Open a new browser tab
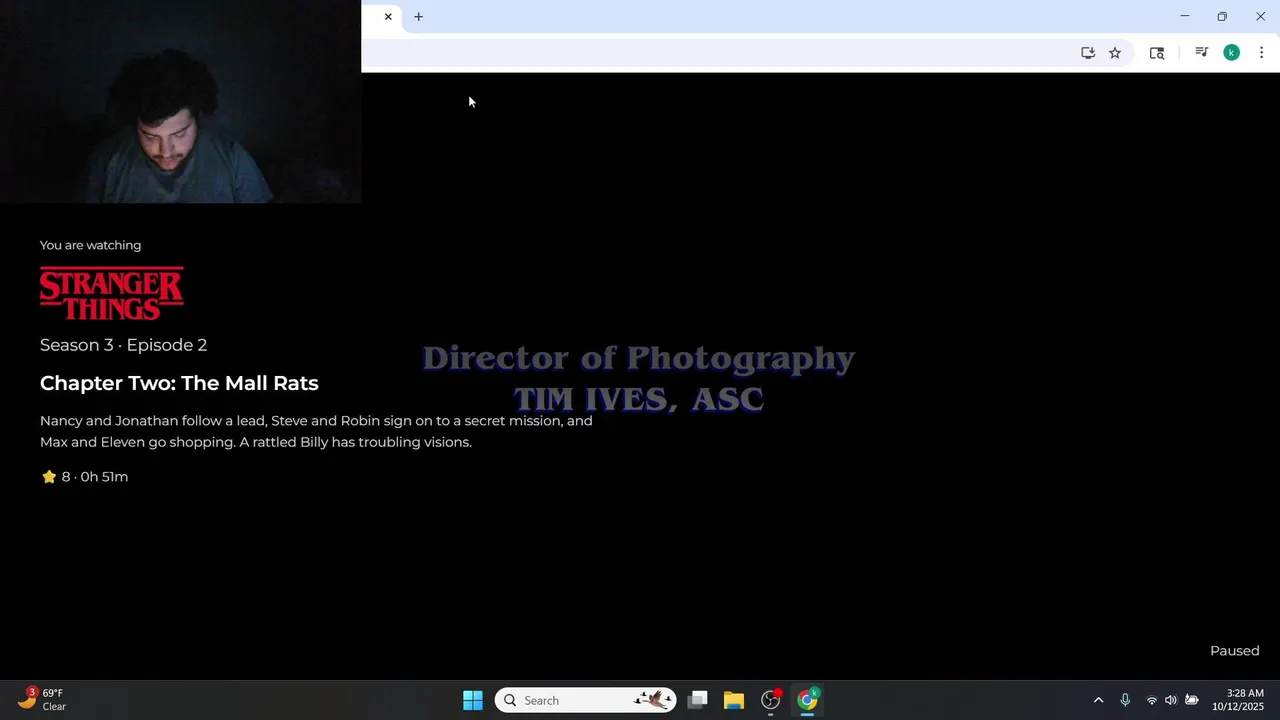The height and width of the screenshot is (720, 1280). coord(419,17)
